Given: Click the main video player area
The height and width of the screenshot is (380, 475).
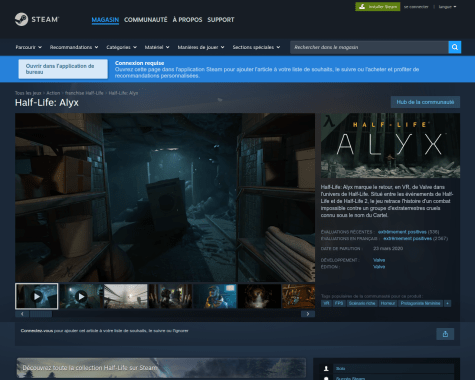Looking at the screenshot, I should [x=165, y=198].
